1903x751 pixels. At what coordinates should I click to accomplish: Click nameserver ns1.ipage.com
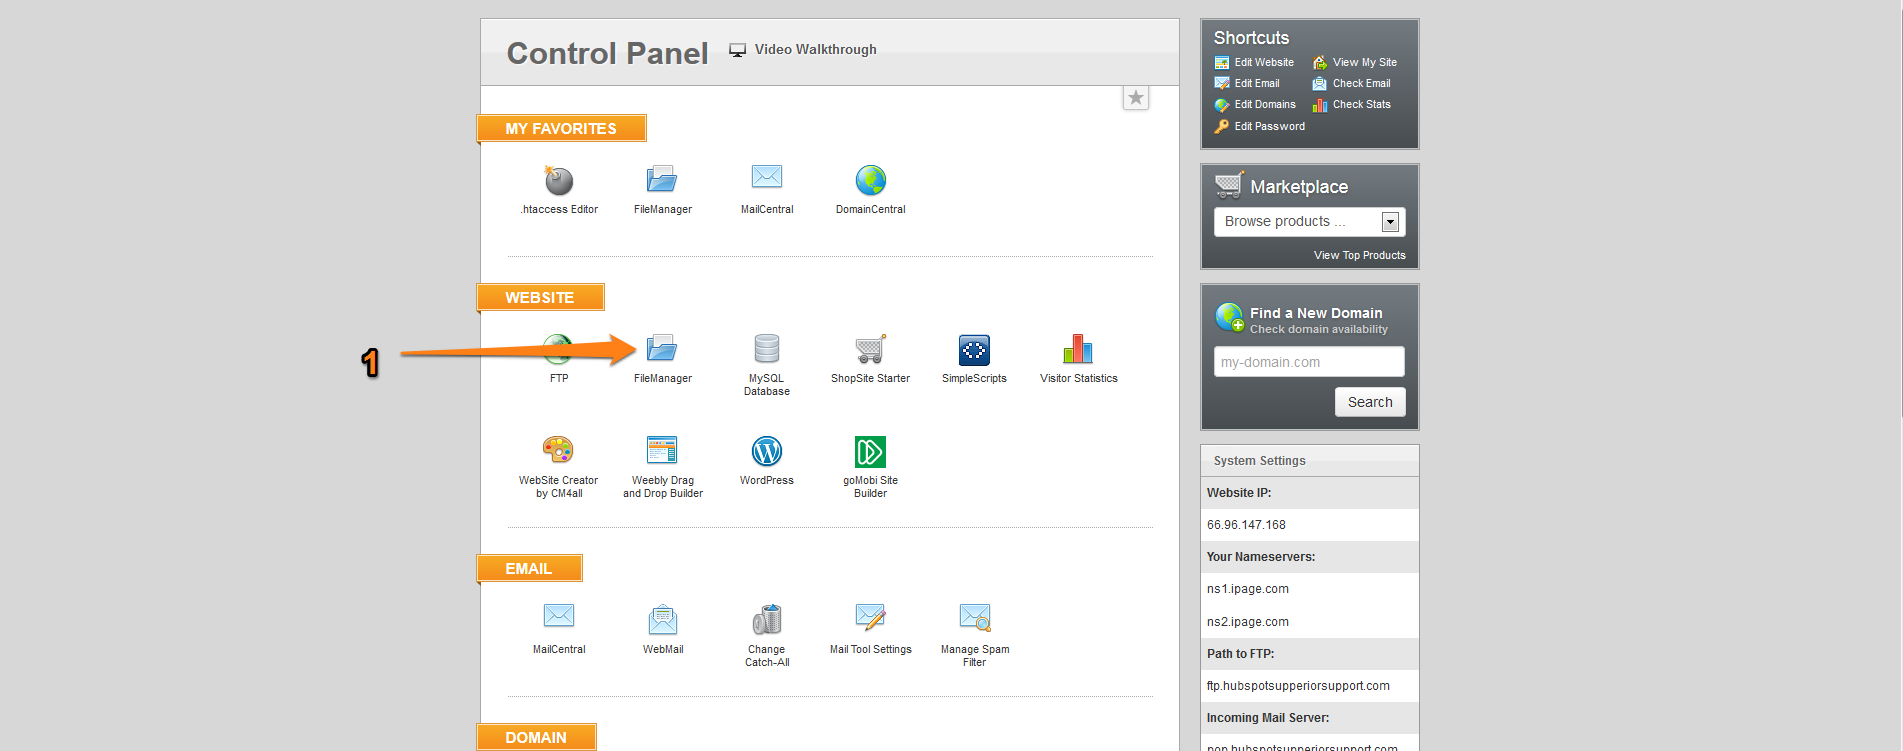point(1248,589)
